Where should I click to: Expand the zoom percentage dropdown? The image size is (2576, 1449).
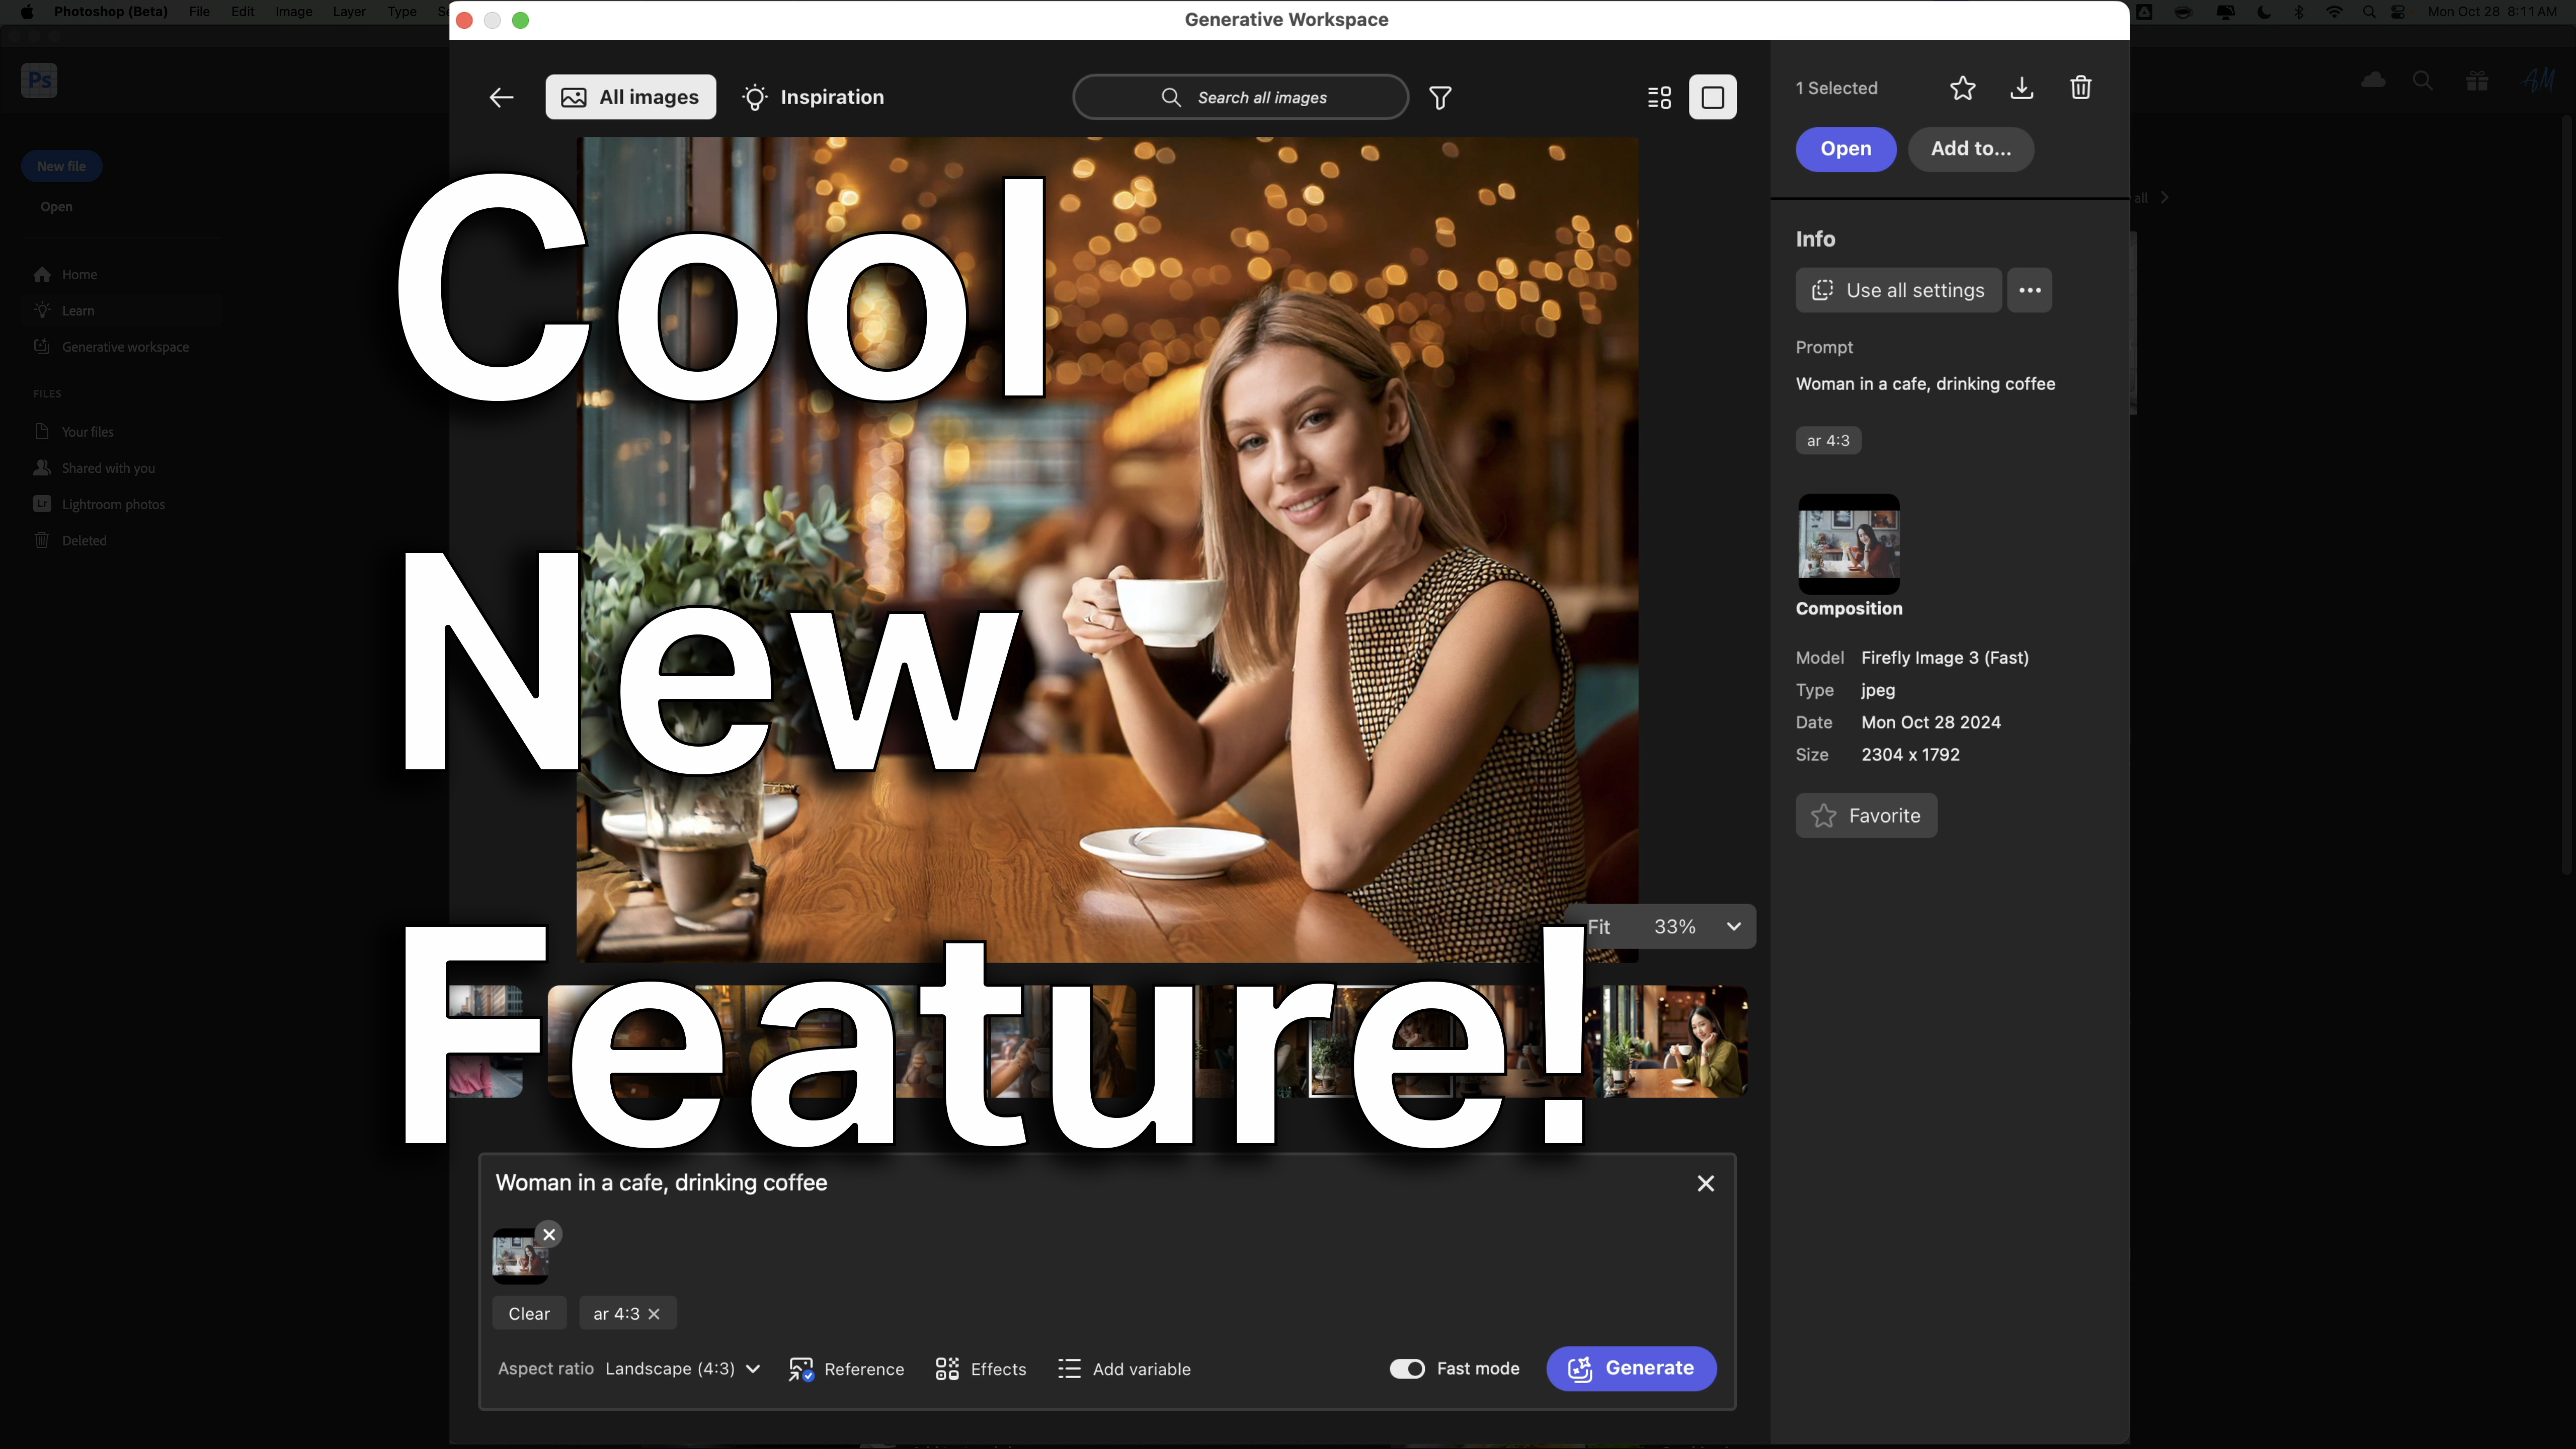pyautogui.click(x=1733, y=927)
